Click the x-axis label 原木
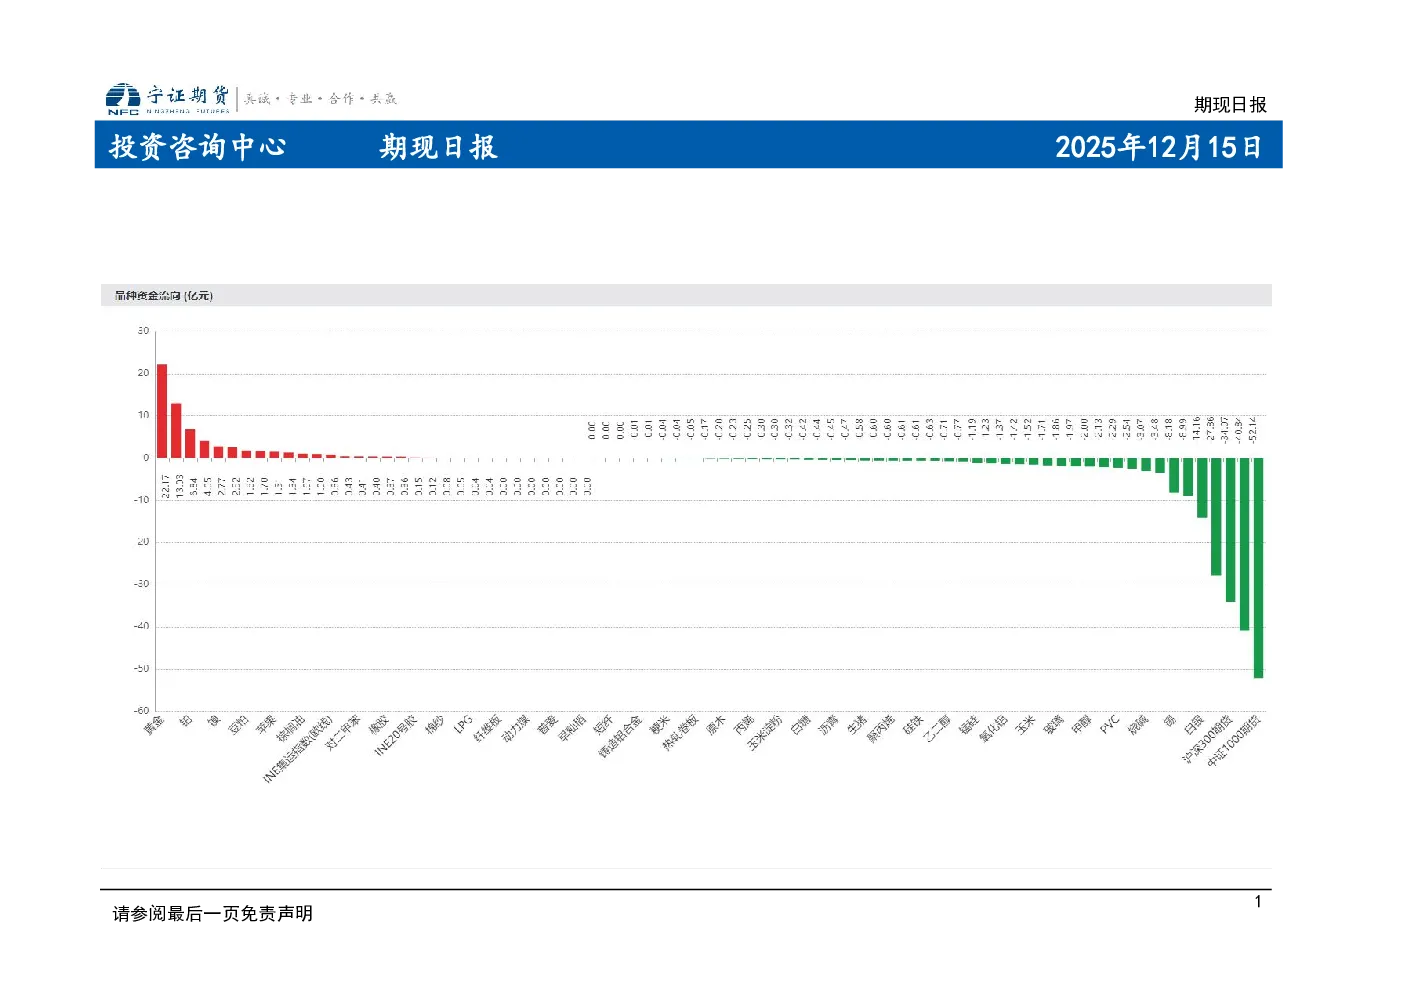1403x993 pixels. tap(715, 725)
